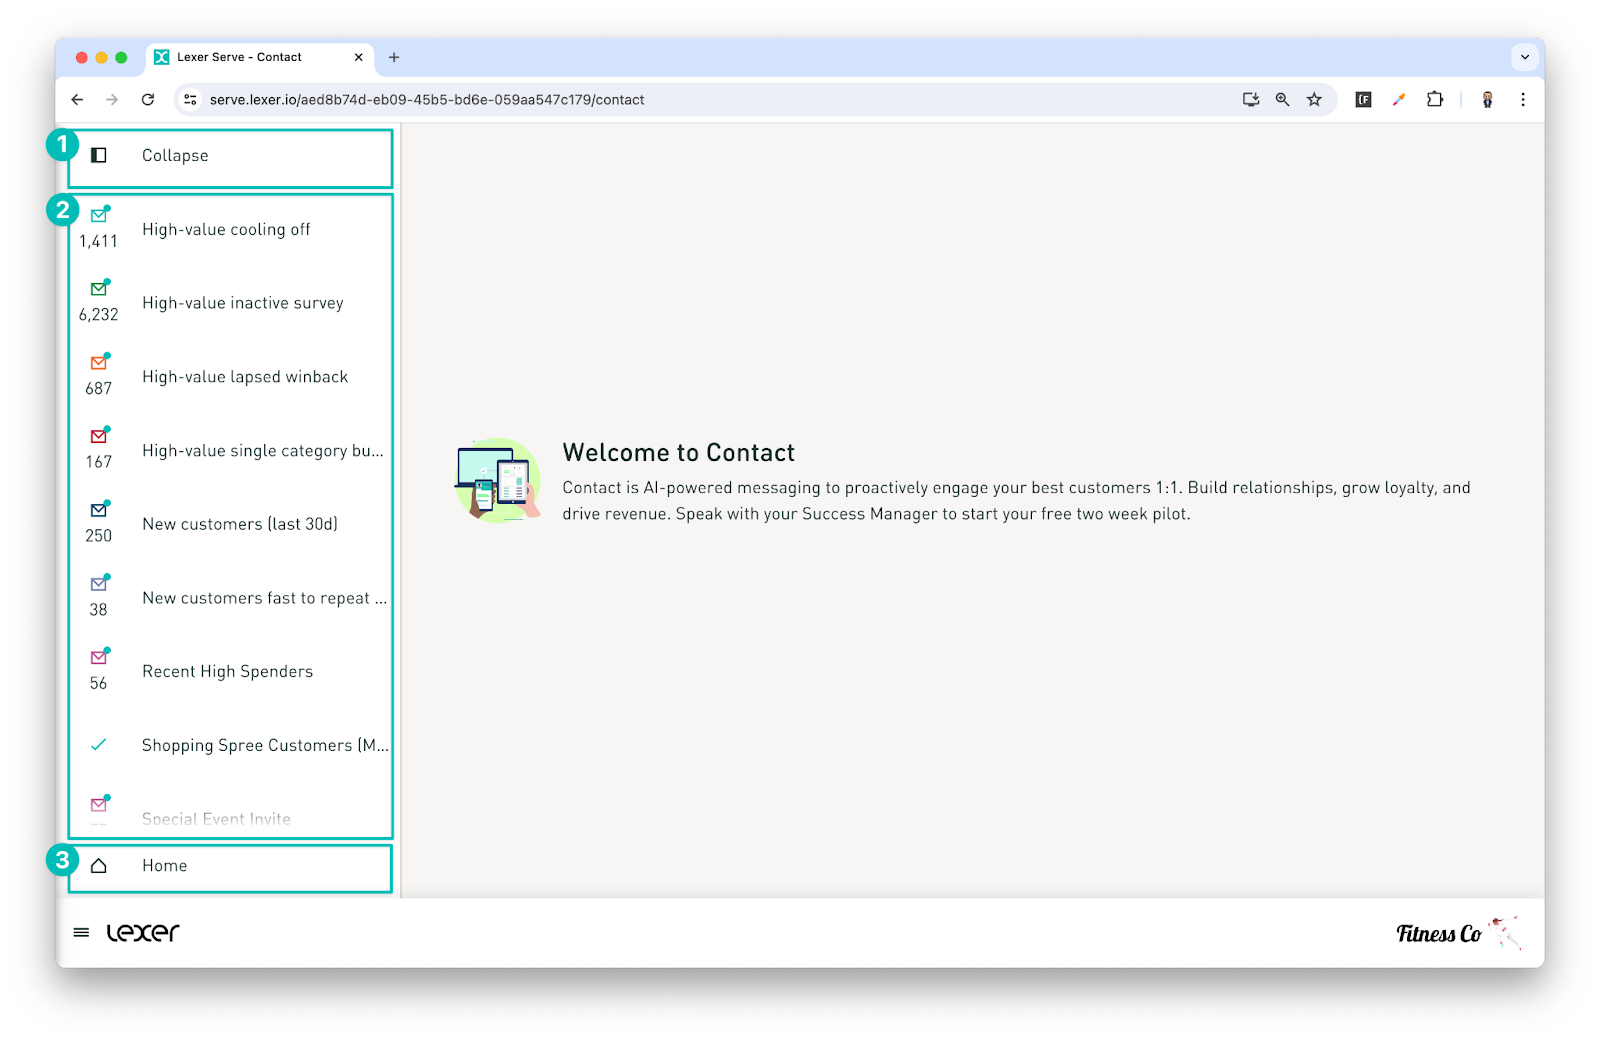Click the New customers fast to repeat envelope icon
This screenshot has height=1041, width=1600.
coord(99,583)
